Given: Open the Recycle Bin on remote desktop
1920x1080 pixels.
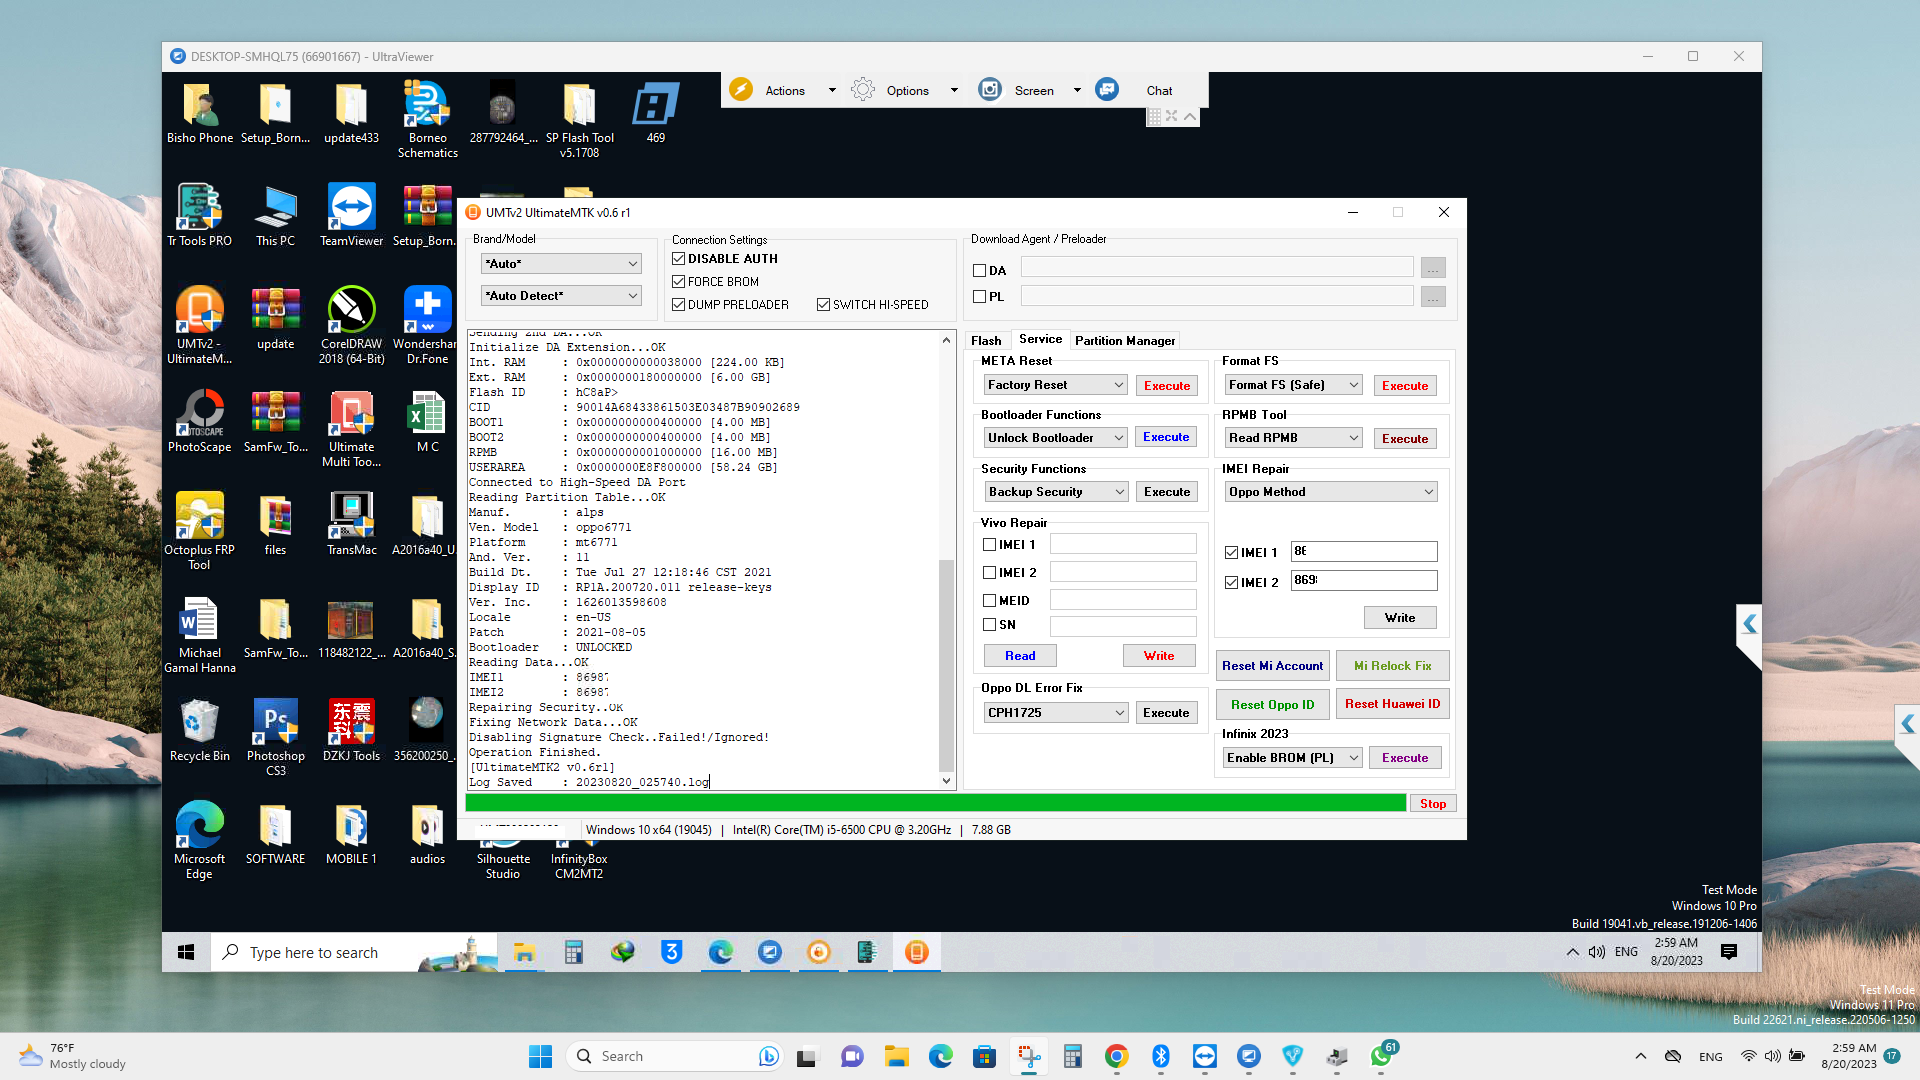Looking at the screenshot, I should pos(199,730).
